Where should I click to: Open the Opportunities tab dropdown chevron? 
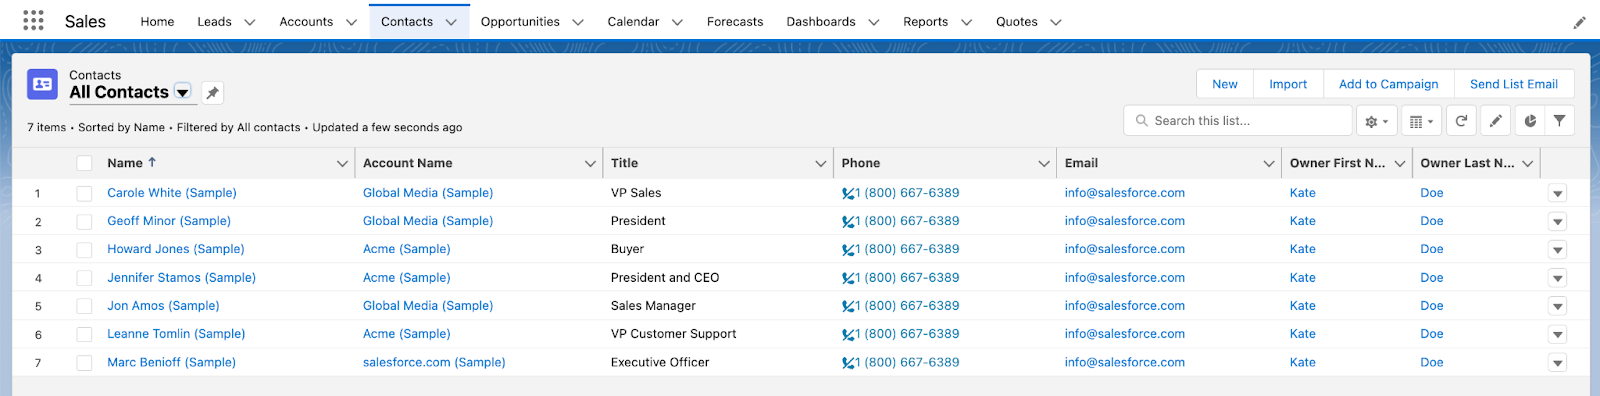(578, 22)
